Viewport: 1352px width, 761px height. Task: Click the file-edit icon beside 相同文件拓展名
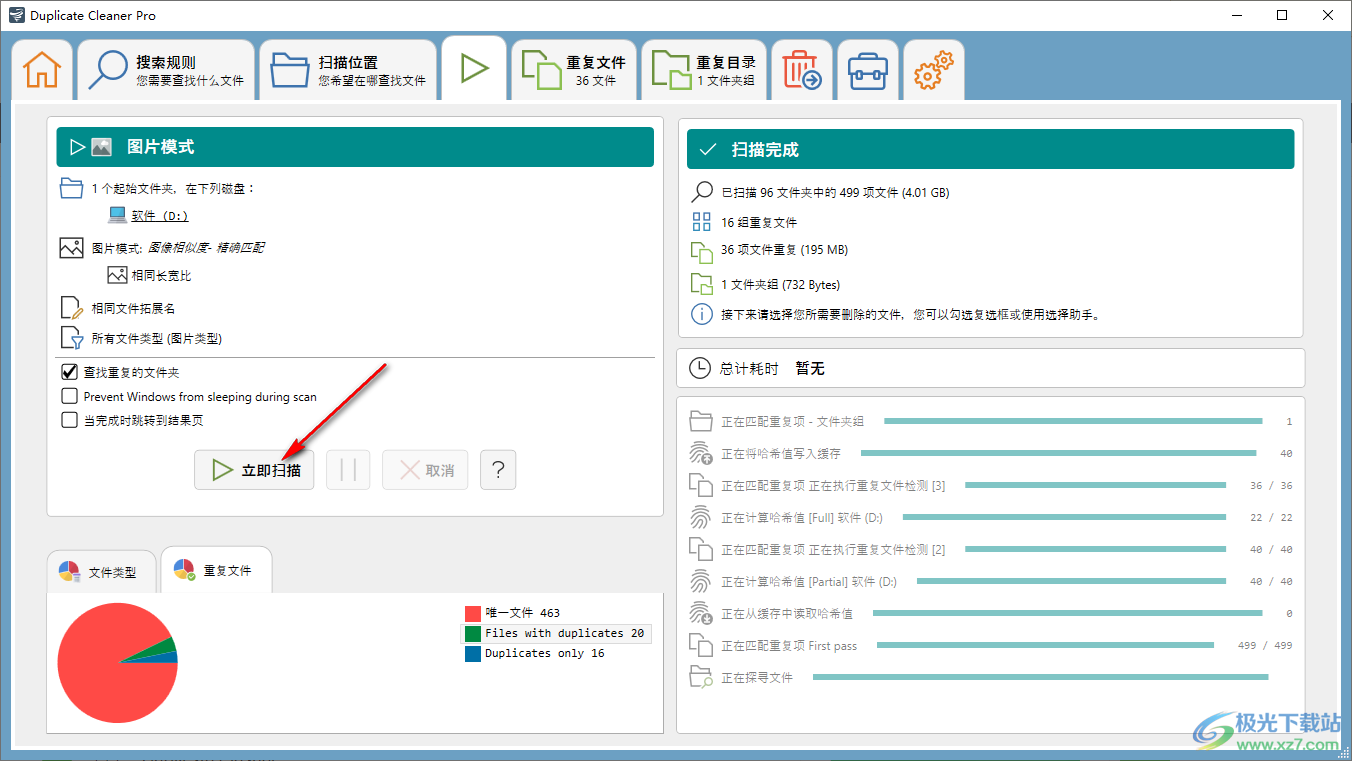71,308
